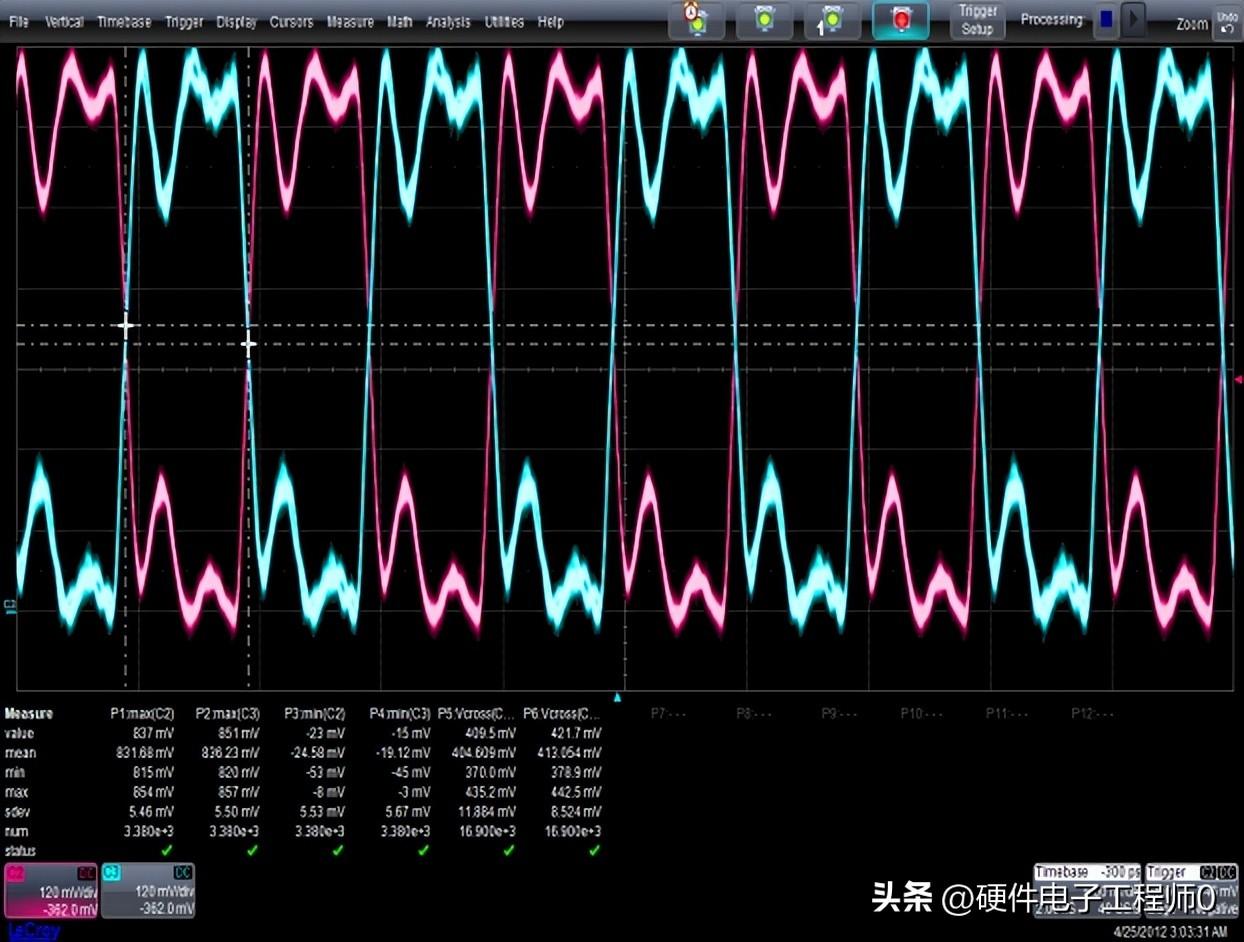Image resolution: width=1244 pixels, height=942 pixels.
Task: Click the empty P9 measurement slot
Action: tap(841, 714)
